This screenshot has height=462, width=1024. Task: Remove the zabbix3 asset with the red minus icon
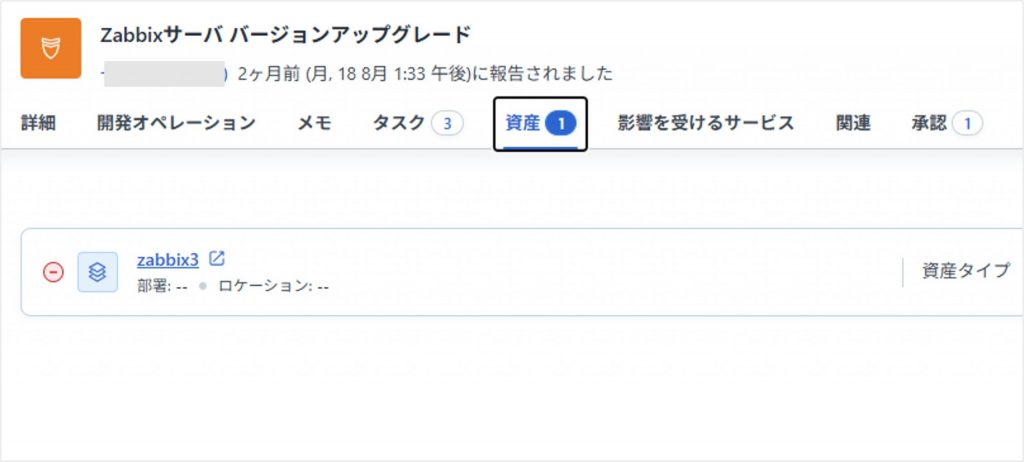pyautogui.click(x=53, y=272)
